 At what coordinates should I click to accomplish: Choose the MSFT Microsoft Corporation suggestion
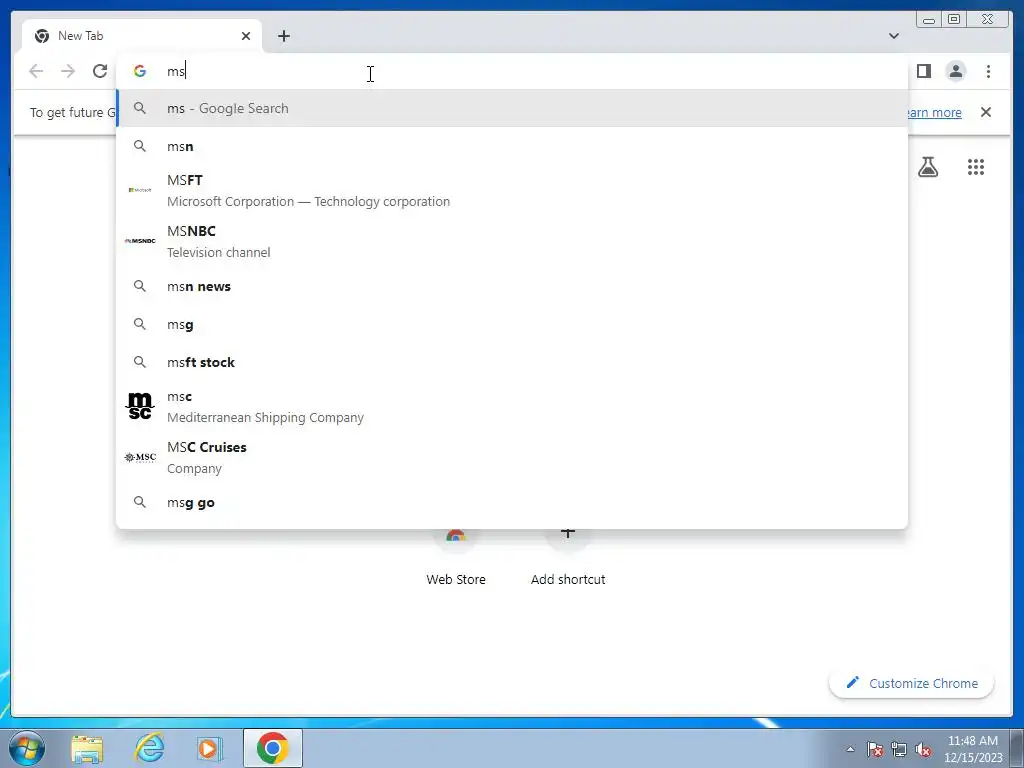point(511,190)
